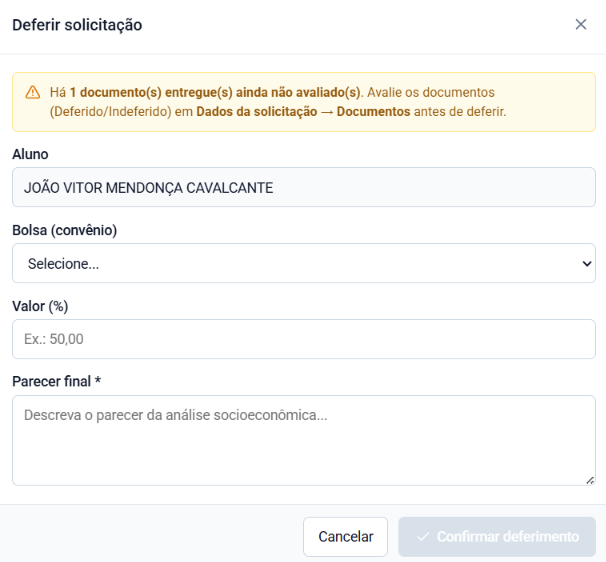Click the Cancelar button
Screen dimensions: 606x562
tap(346, 537)
